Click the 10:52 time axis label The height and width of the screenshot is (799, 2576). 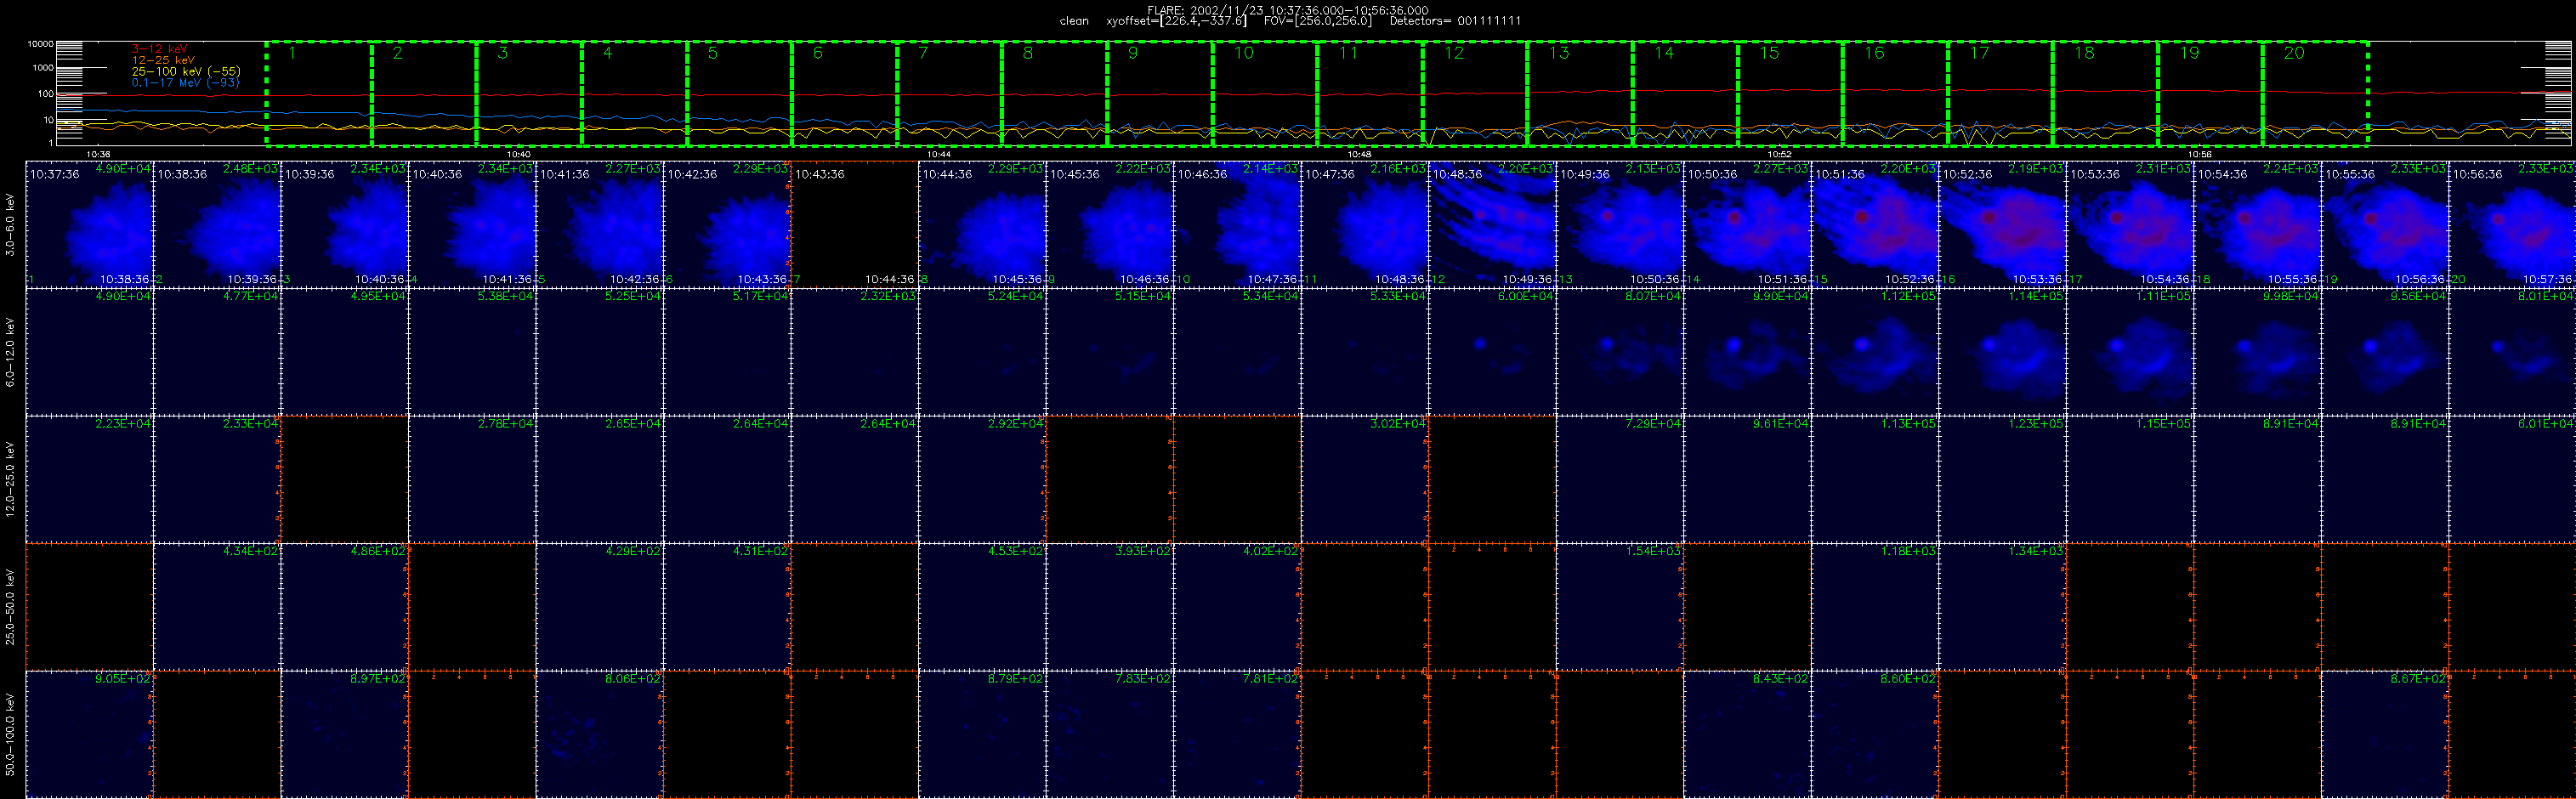click(1779, 154)
